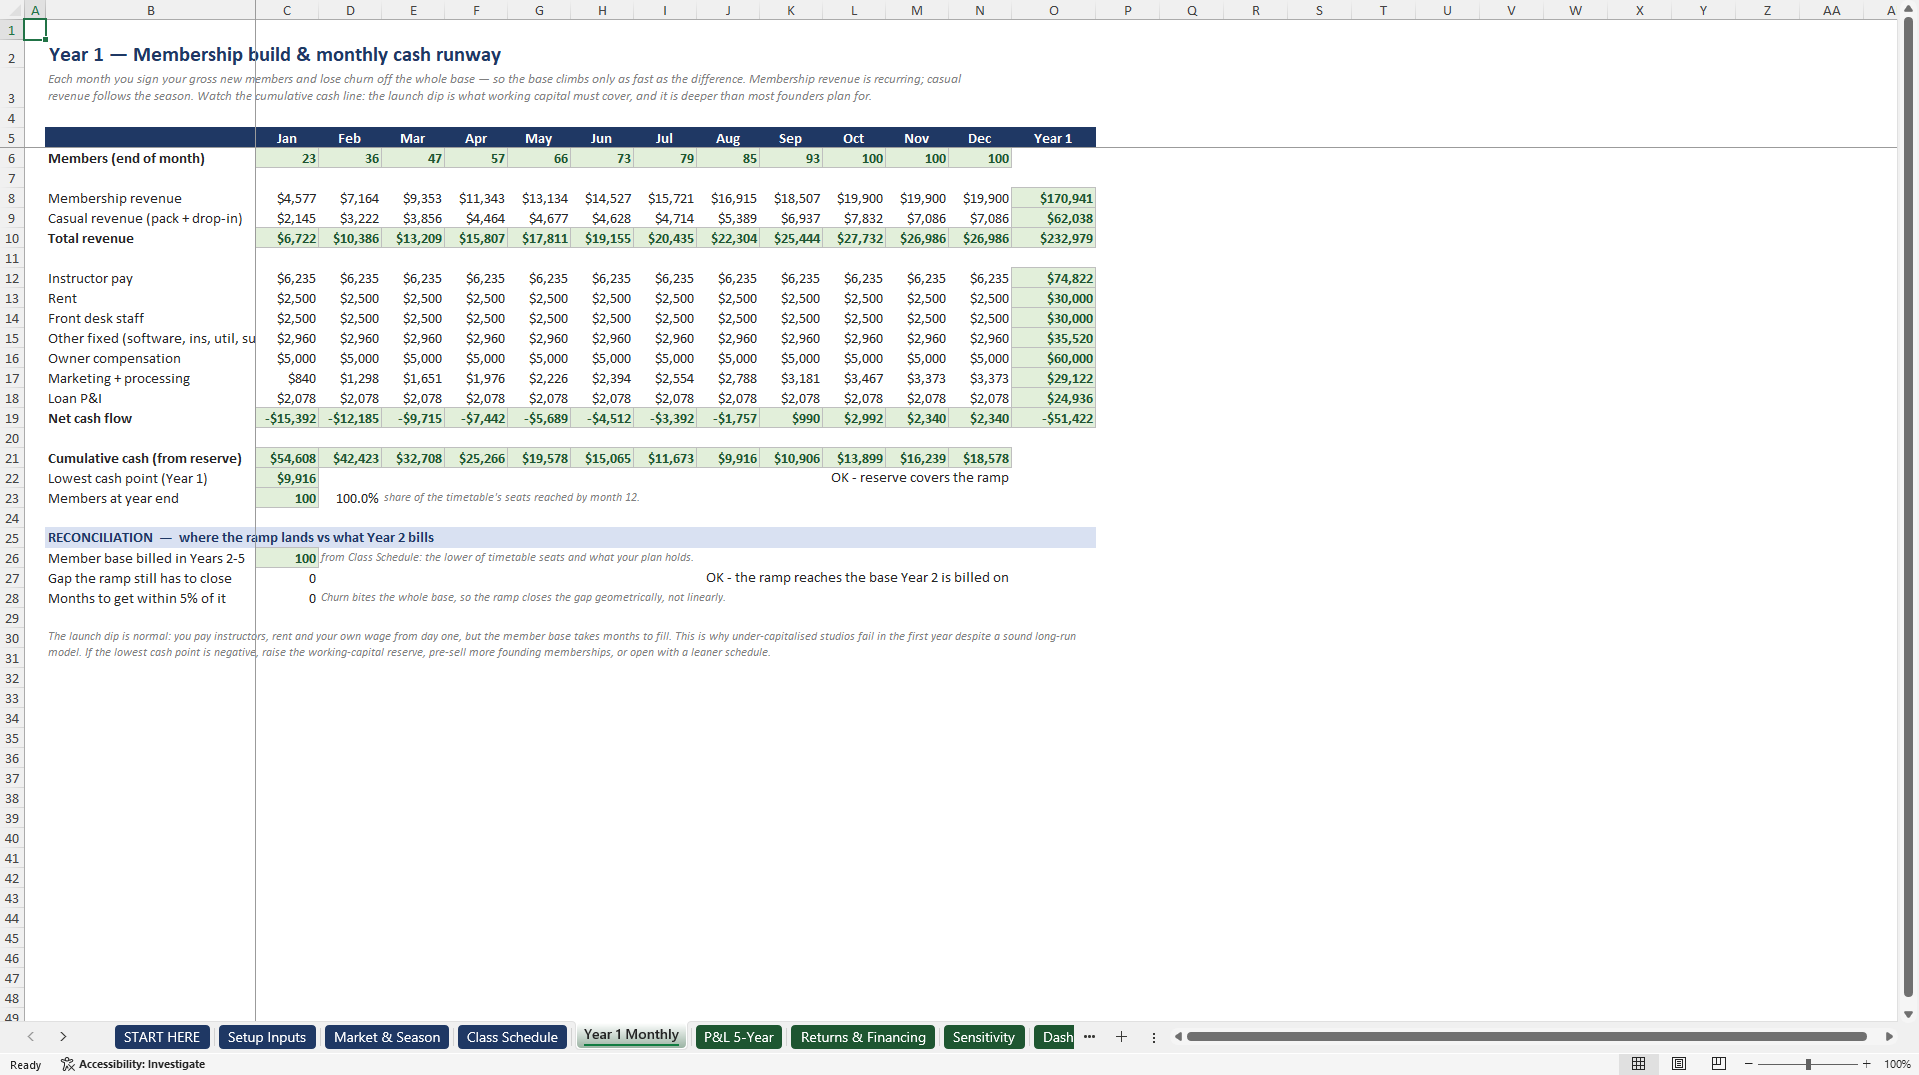Click the Aug column header cell
Screen dimensions: 1919x1075
pyautogui.click(x=728, y=138)
